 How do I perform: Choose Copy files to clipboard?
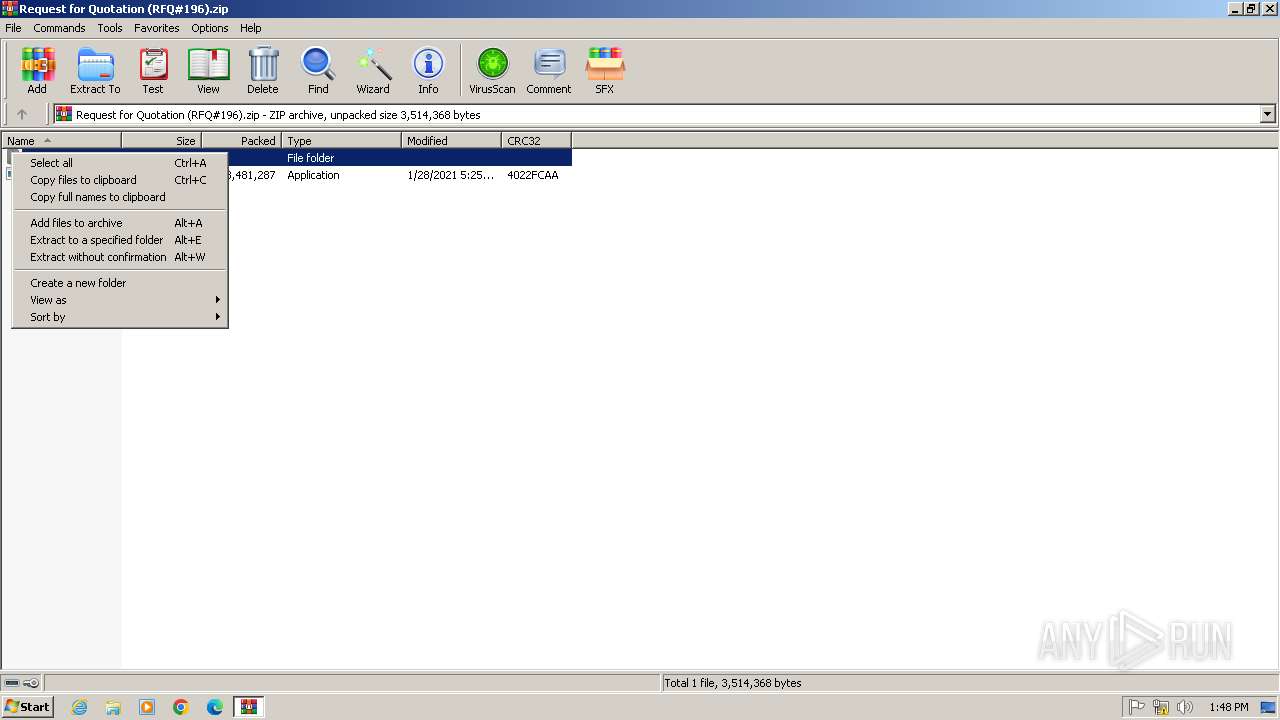[x=120, y=180]
